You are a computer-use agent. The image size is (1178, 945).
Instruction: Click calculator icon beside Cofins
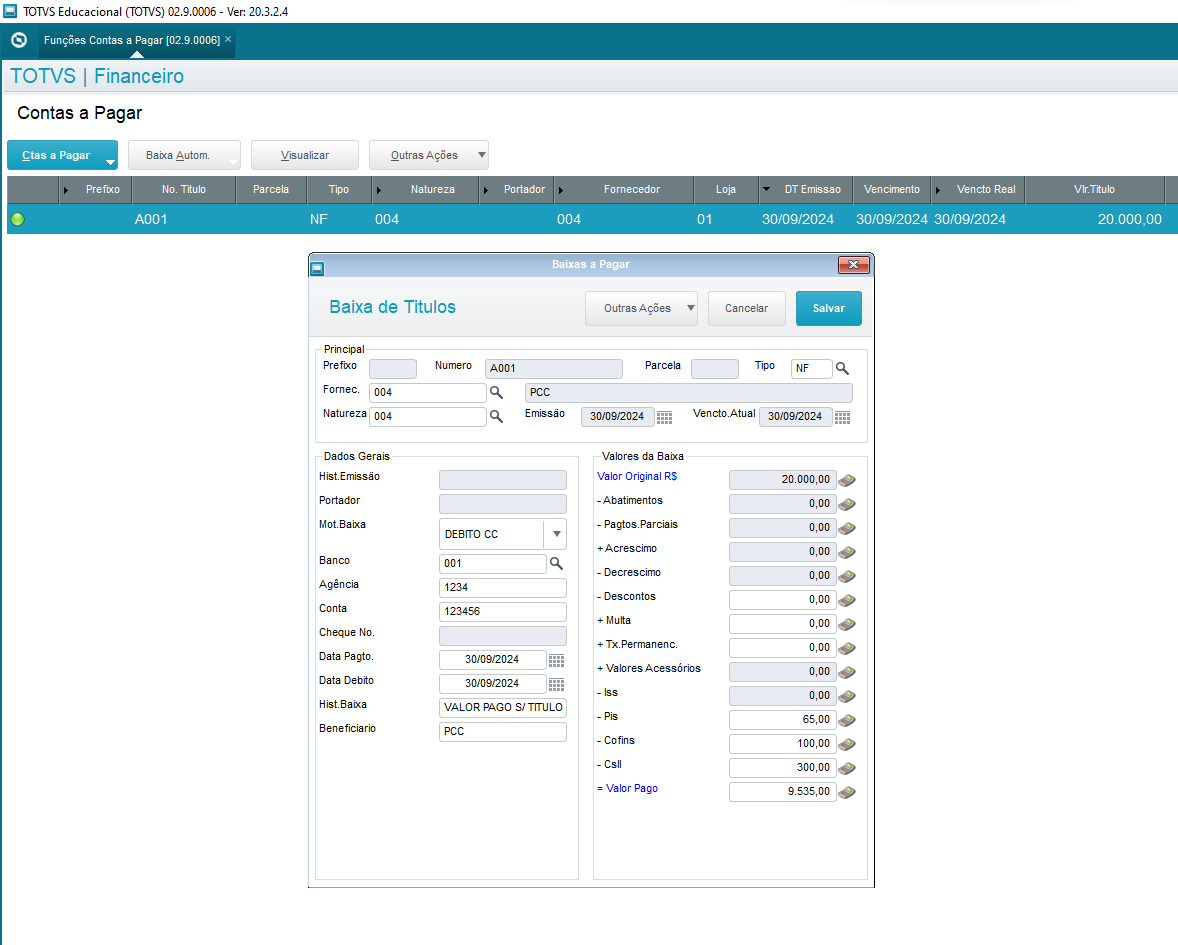pos(847,744)
